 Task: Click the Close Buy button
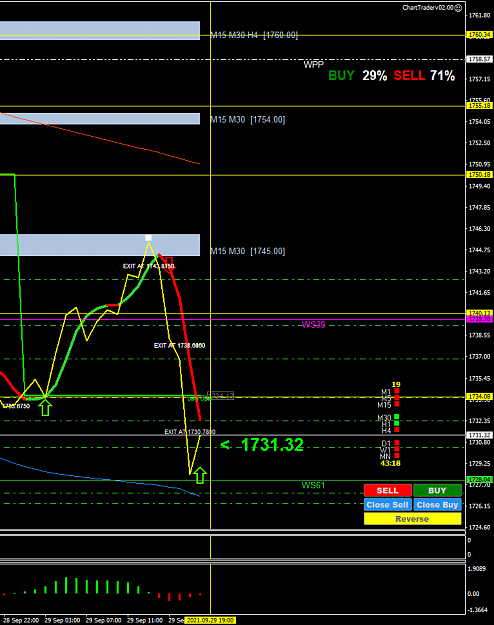(437, 505)
